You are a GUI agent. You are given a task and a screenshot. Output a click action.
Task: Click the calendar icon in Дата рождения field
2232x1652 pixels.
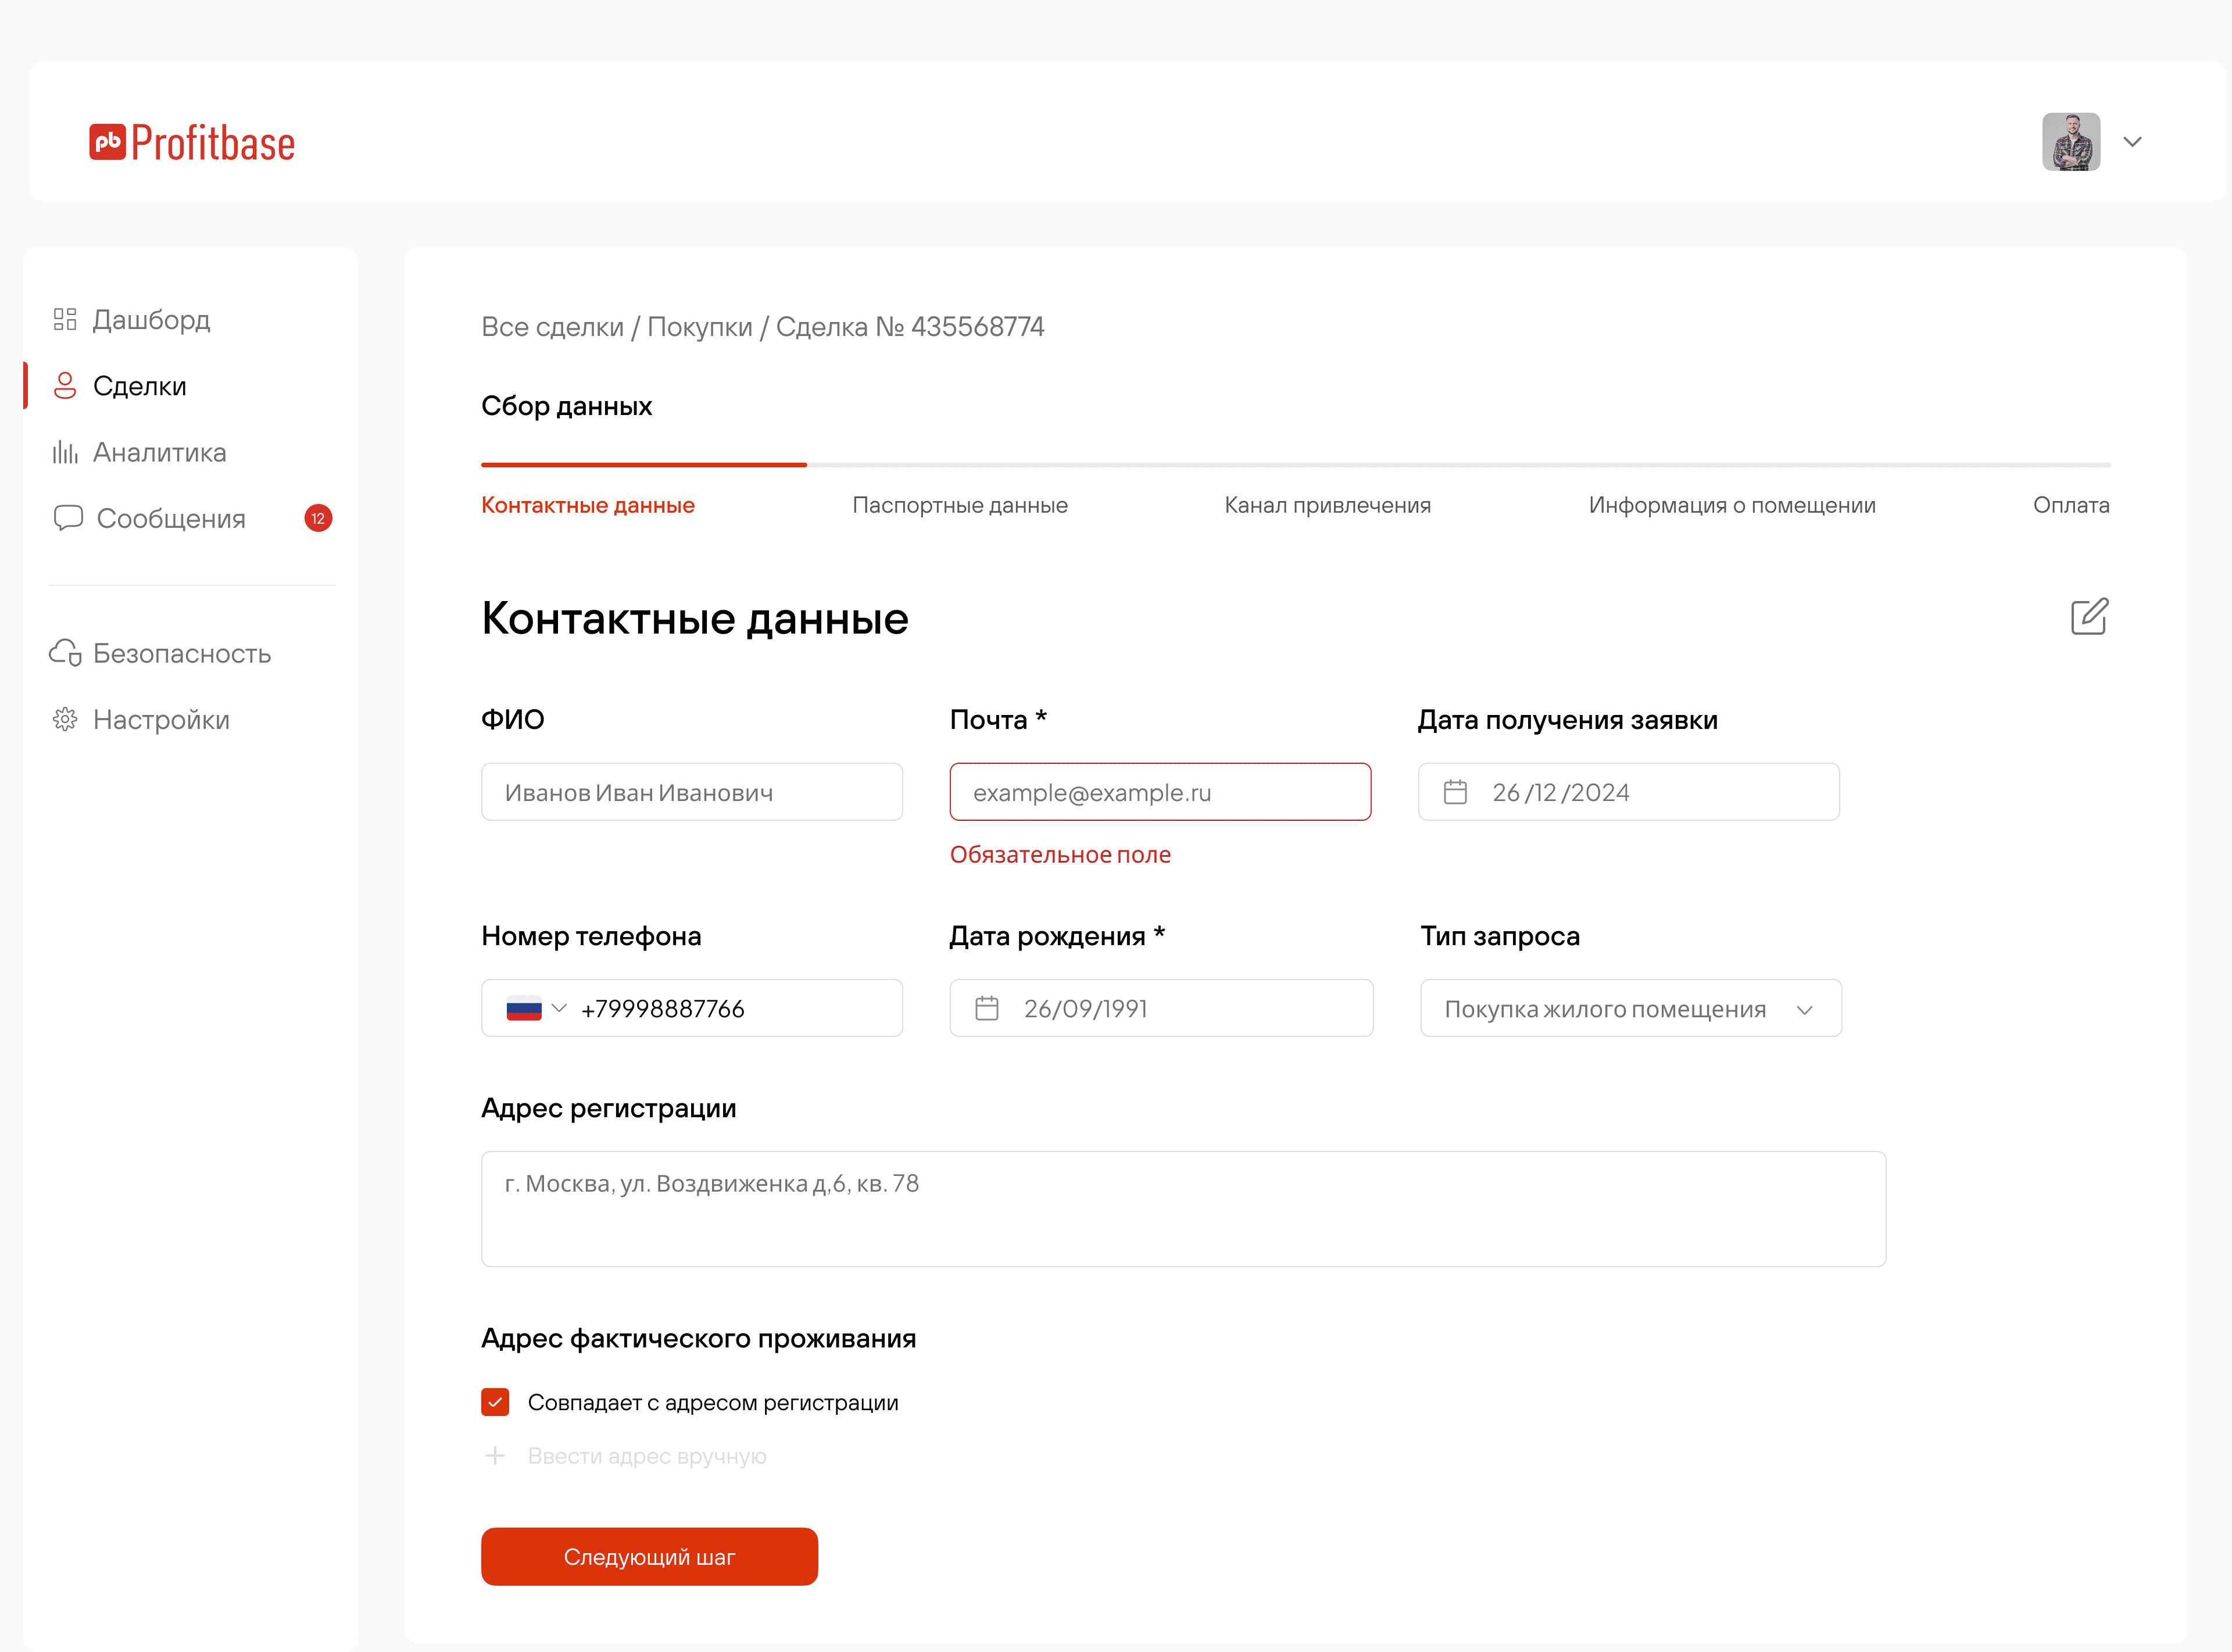988,1008
